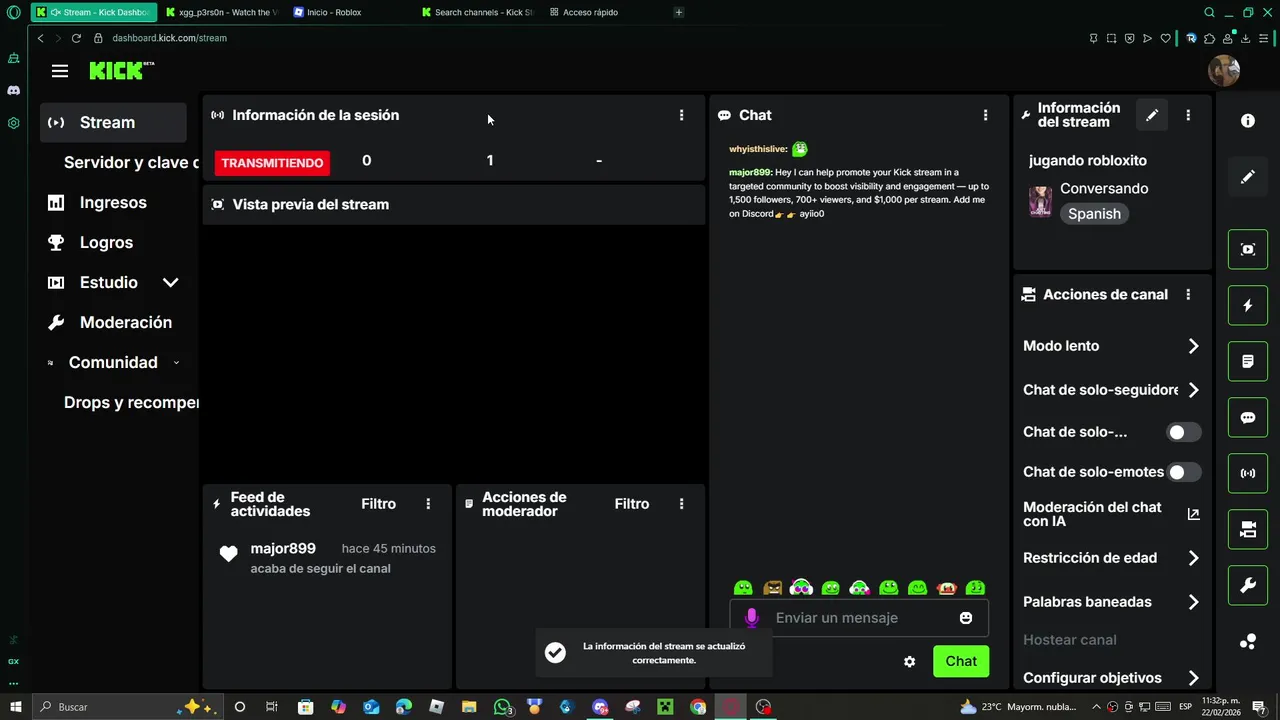This screenshot has width=1280, height=720.
Task: Switch to Search channels - Kick tab
Action: (x=477, y=12)
